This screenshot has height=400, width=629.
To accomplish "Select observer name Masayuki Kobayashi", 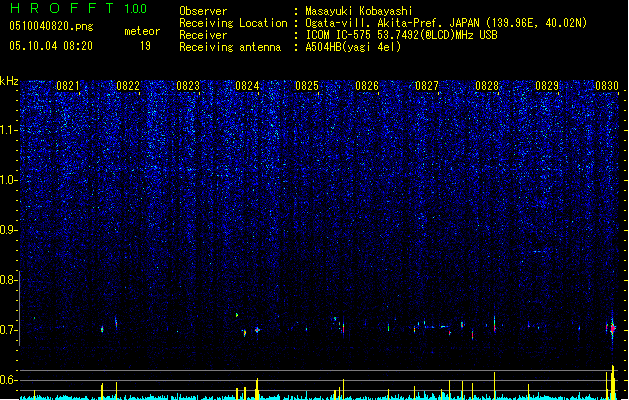I will (x=359, y=11).
